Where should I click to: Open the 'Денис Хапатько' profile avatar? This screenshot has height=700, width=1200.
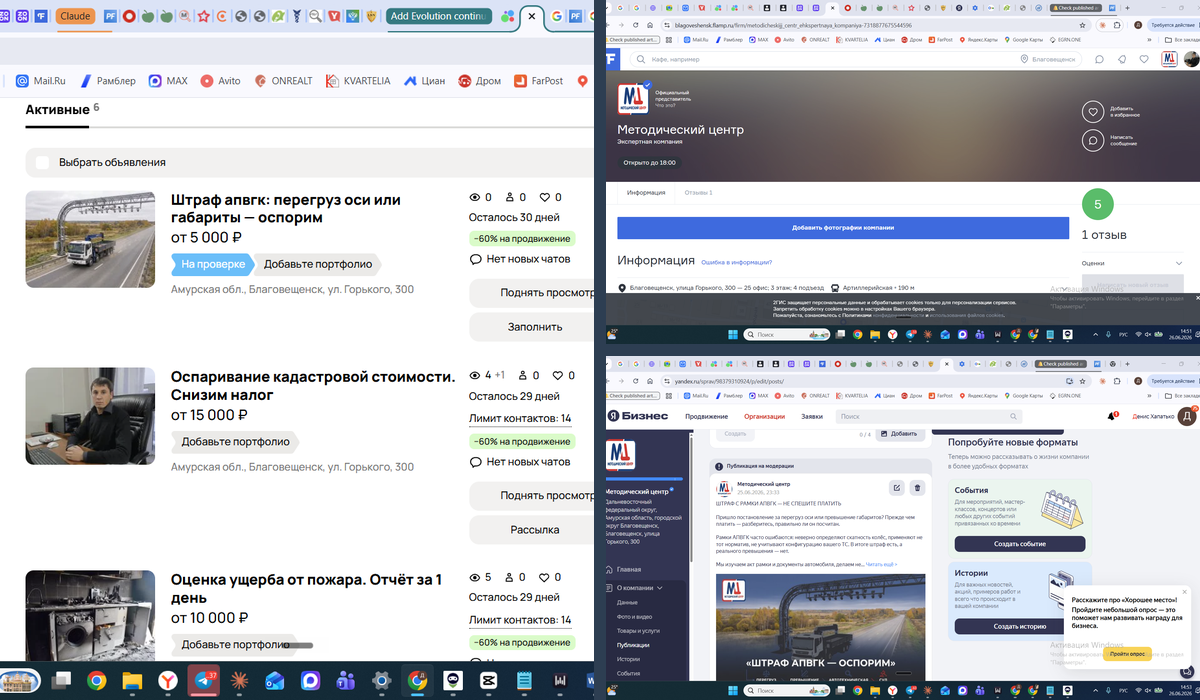(x=1188, y=416)
